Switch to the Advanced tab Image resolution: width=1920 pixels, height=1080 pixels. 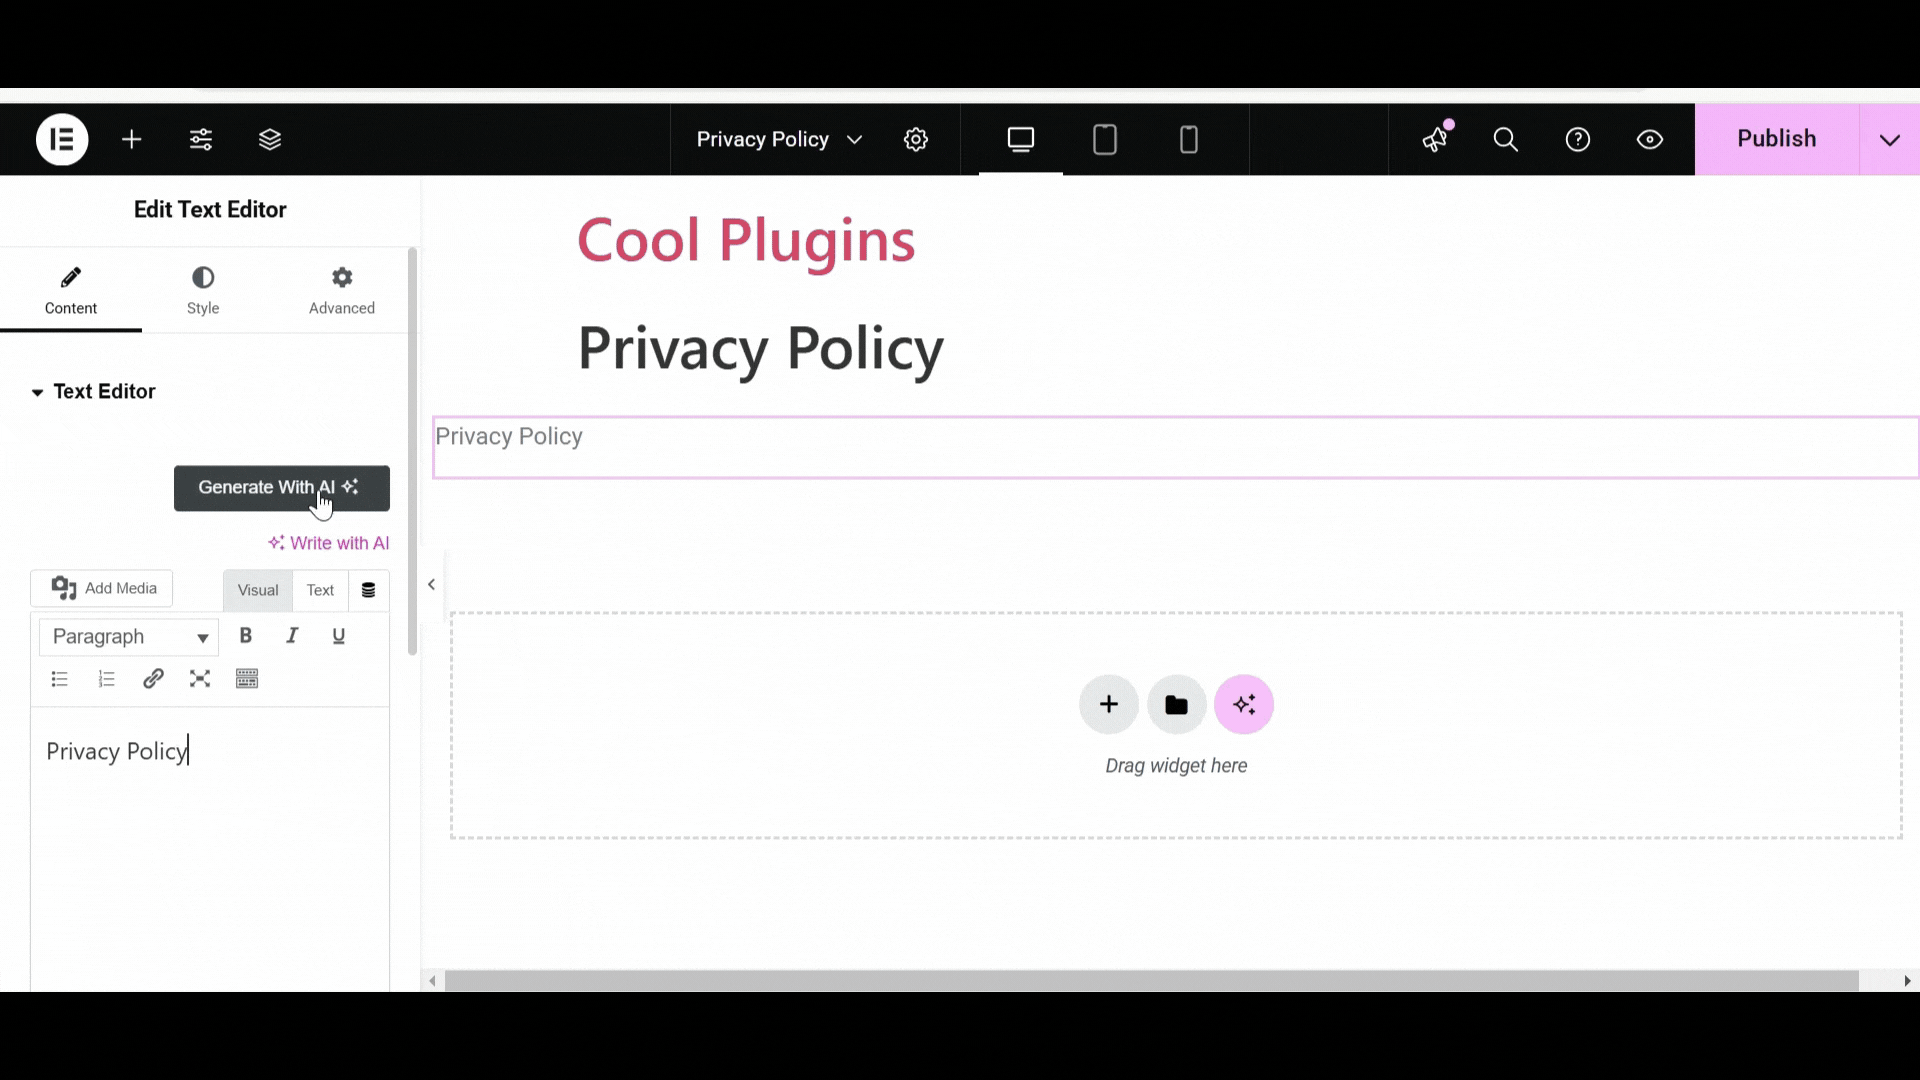point(342,291)
